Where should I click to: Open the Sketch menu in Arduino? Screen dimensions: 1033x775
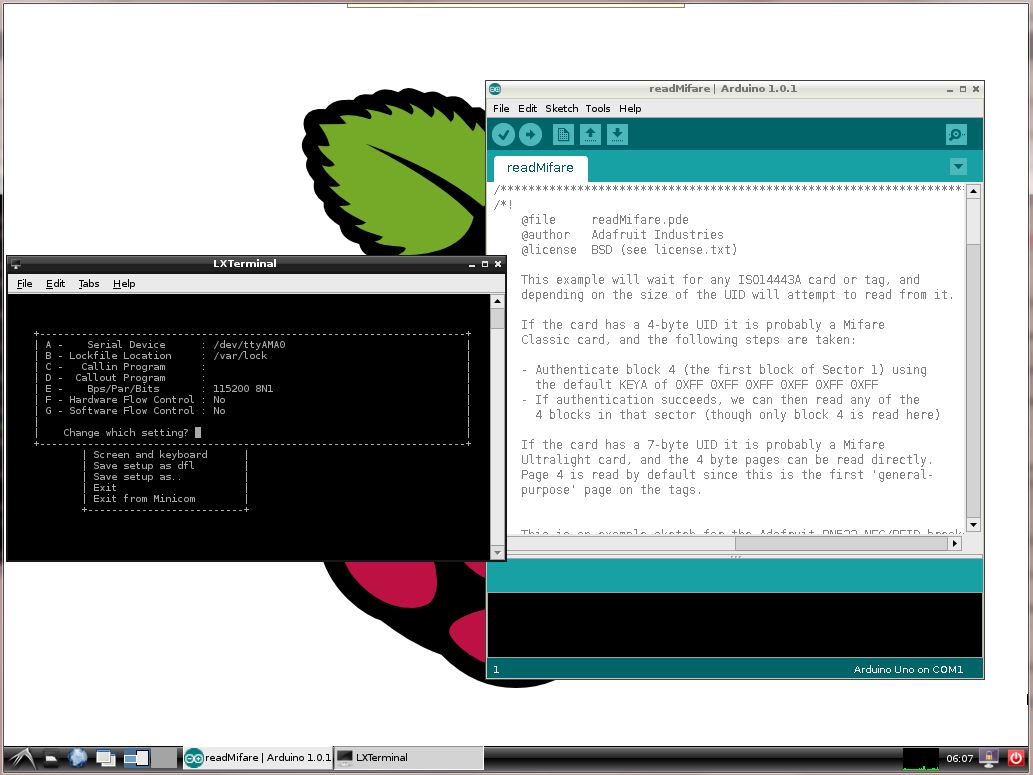coord(561,109)
